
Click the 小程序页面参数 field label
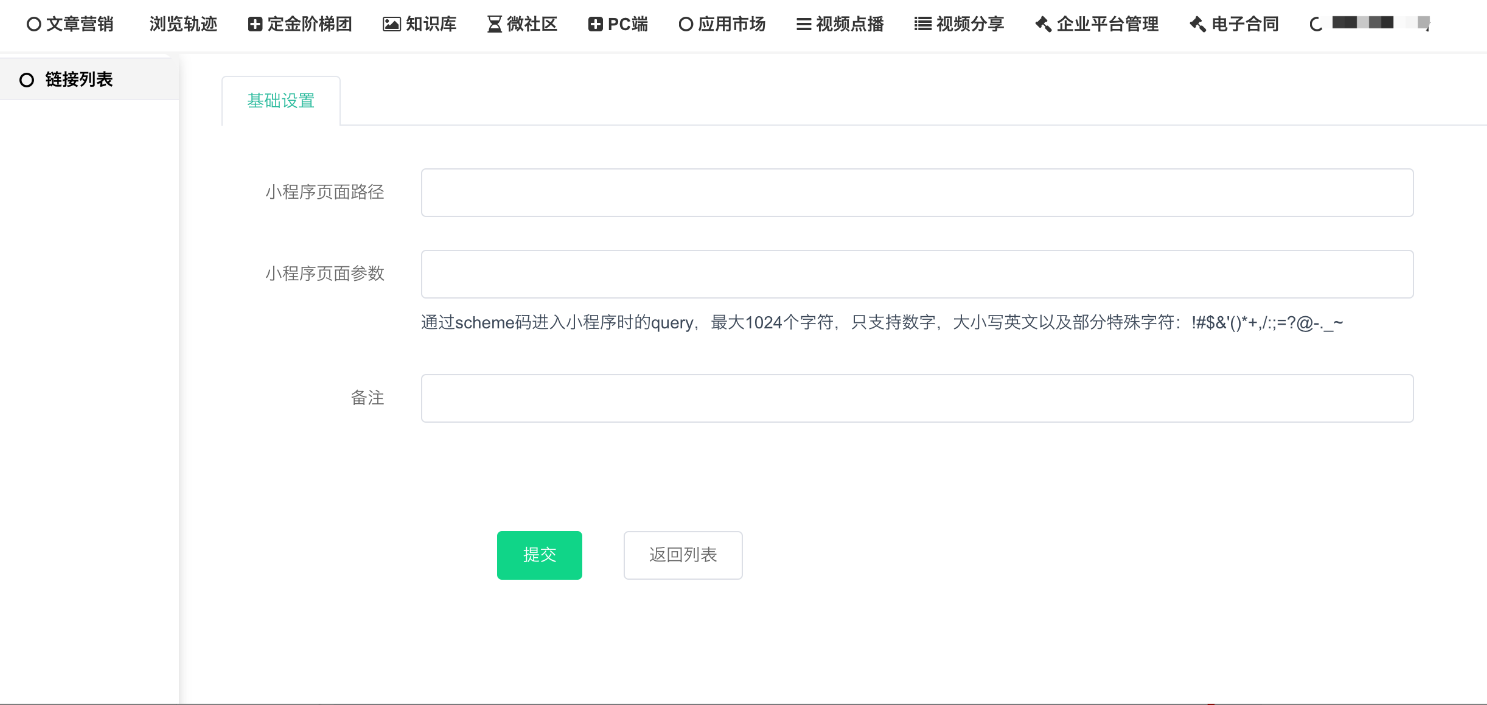(325, 274)
